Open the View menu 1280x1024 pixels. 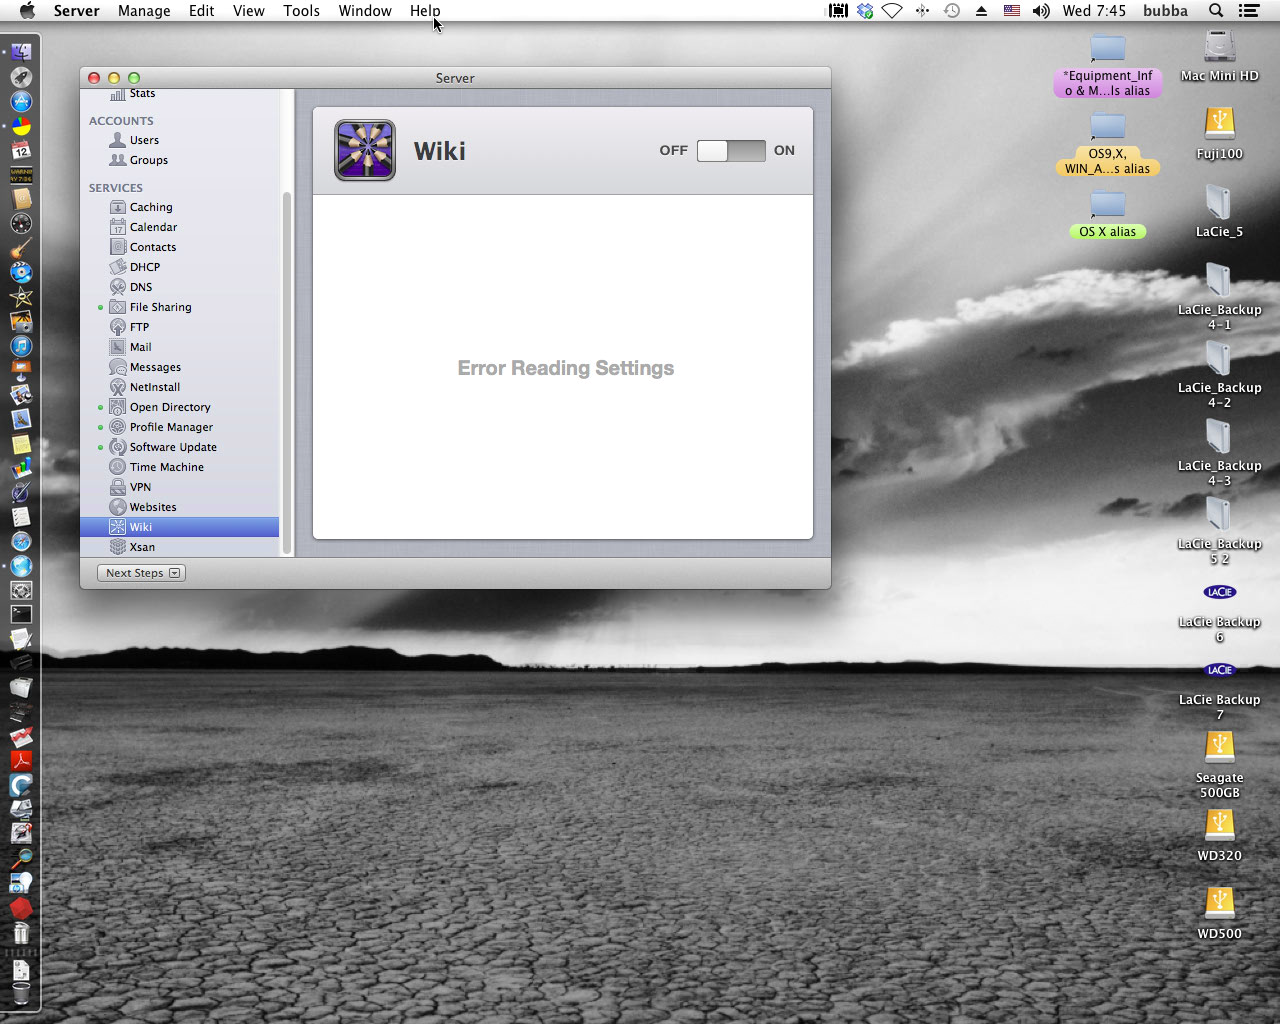click(x=249, y=11)
